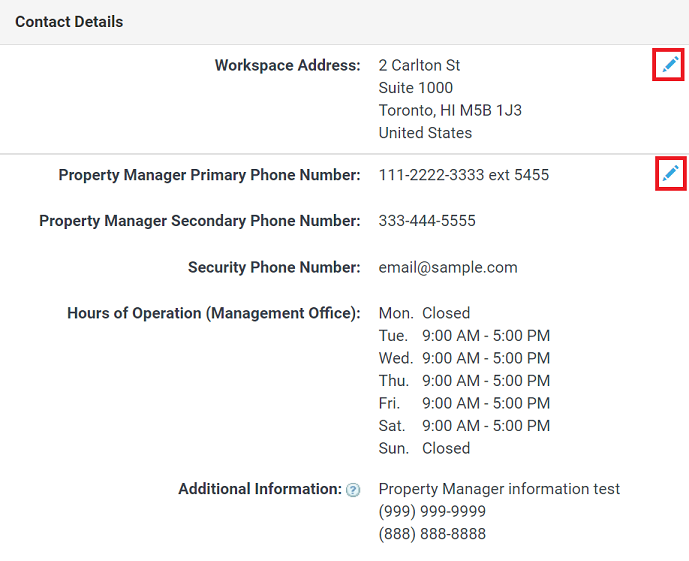Click the Suite 1000 address line
Viewport: 689px width, 561px height.
(x=416, y=88)
